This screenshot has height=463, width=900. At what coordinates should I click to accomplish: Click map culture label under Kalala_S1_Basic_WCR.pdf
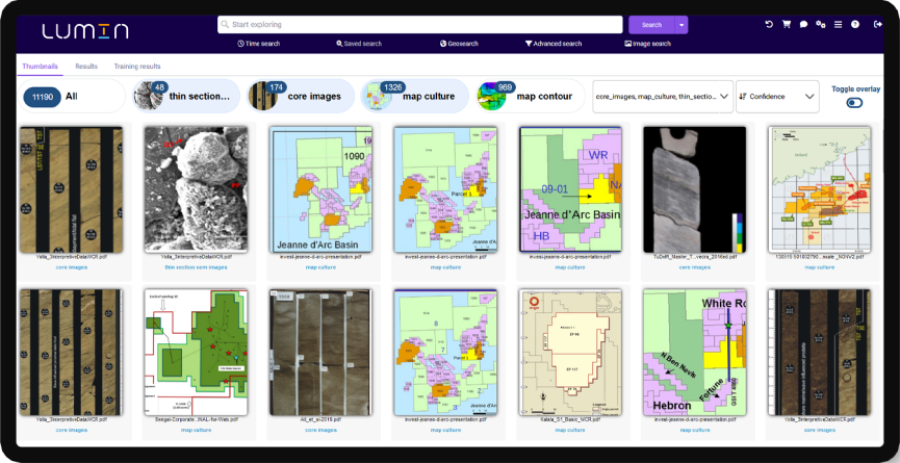571,430
